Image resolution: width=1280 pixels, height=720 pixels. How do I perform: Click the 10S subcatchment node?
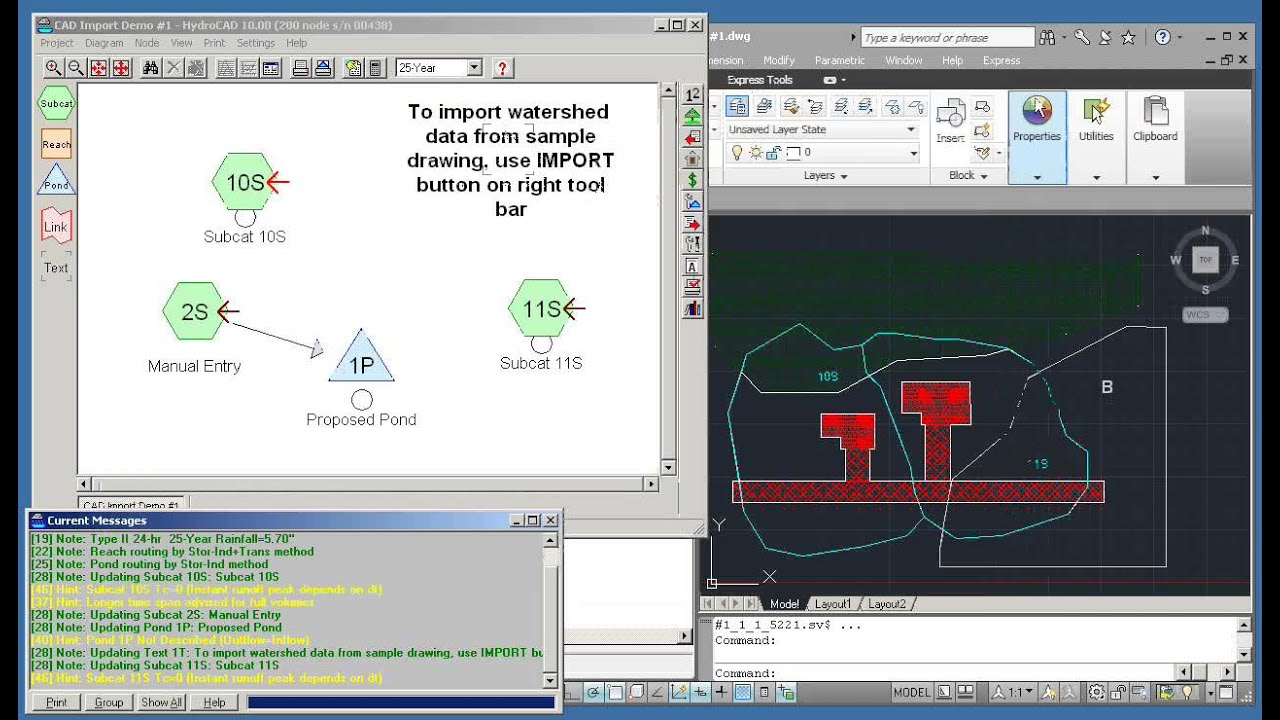pos(244,182)
